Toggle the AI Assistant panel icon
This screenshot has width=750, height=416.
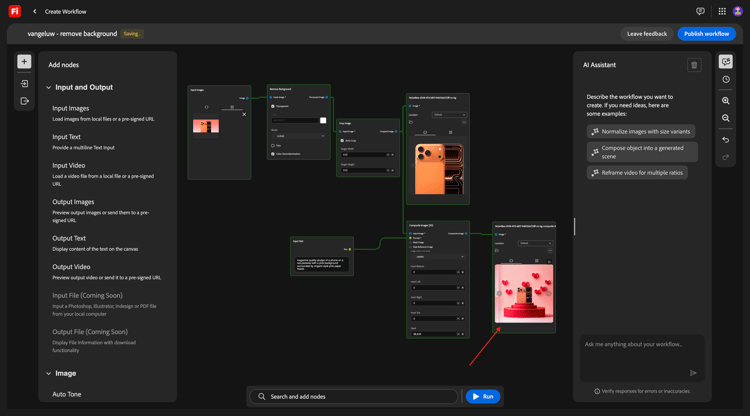coord(726,62)
